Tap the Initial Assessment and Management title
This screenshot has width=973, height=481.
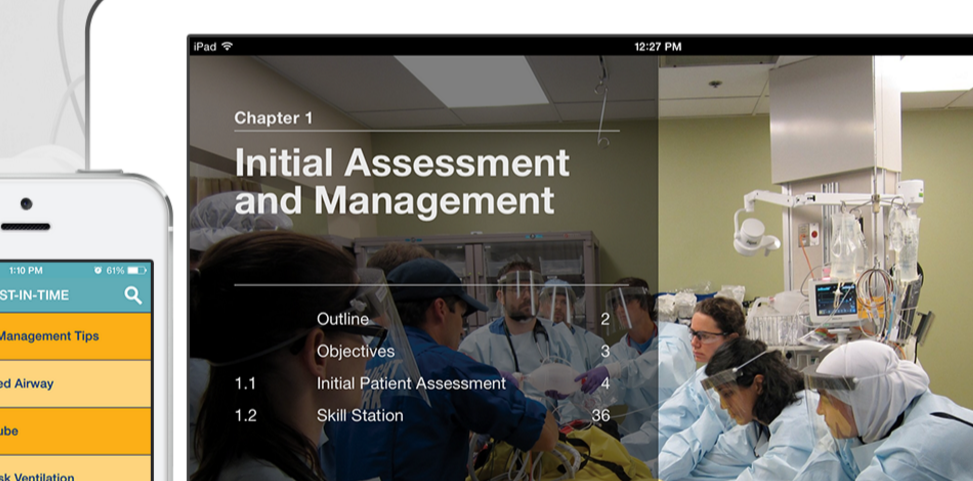click(x=401, y=181)
